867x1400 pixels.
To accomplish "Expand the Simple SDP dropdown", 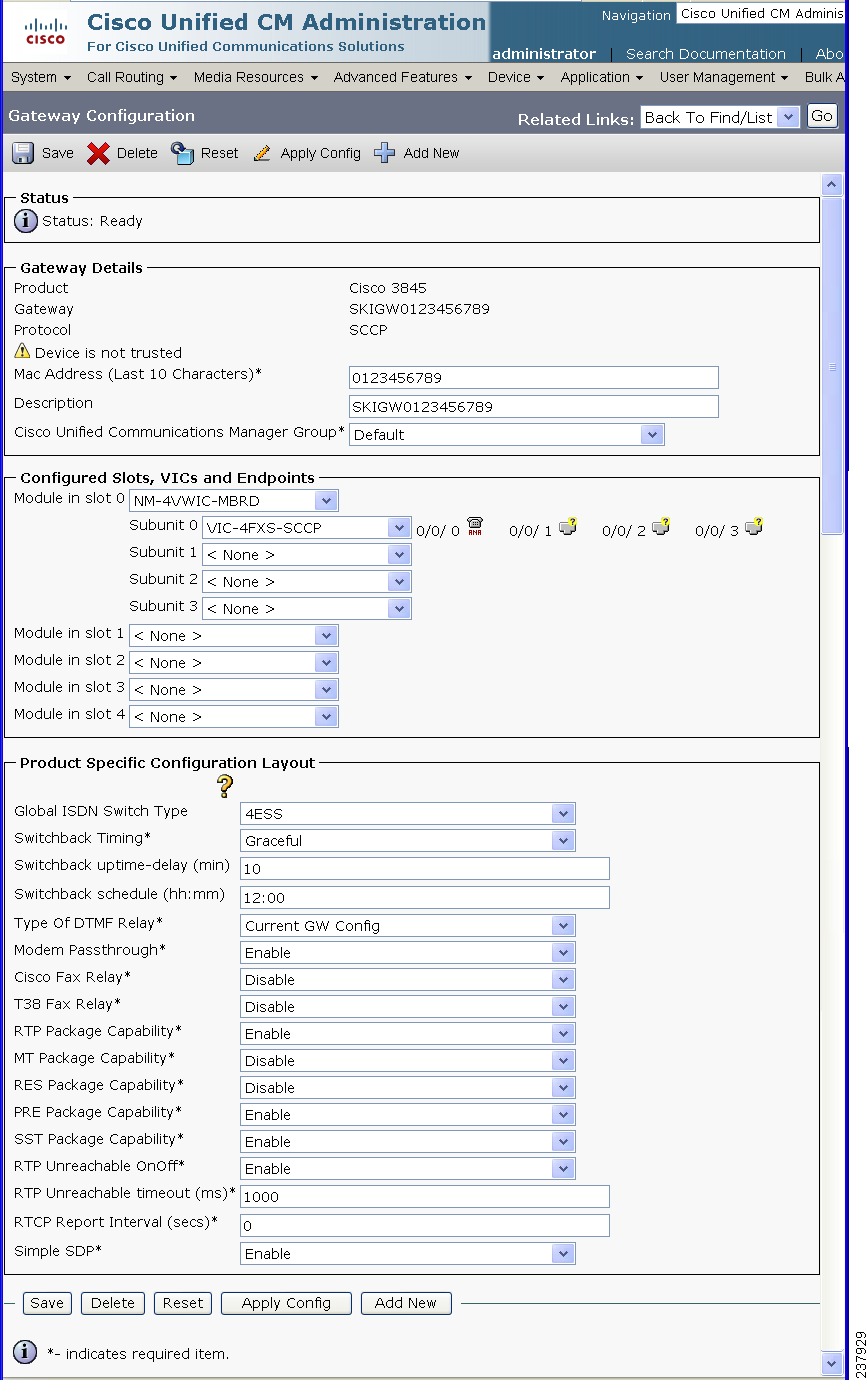I will [564, 1254].
